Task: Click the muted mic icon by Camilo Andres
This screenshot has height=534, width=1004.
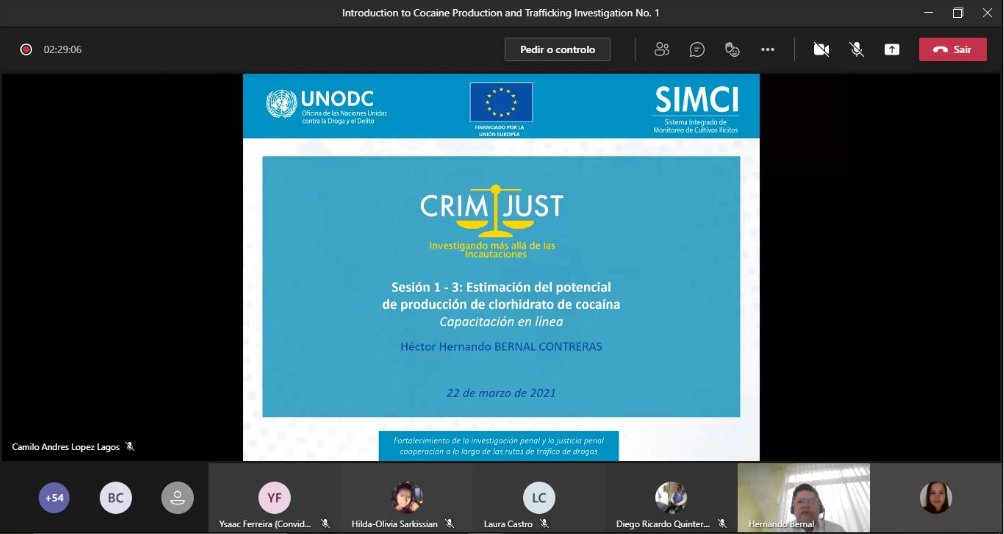Action: [x=130, y=446]
